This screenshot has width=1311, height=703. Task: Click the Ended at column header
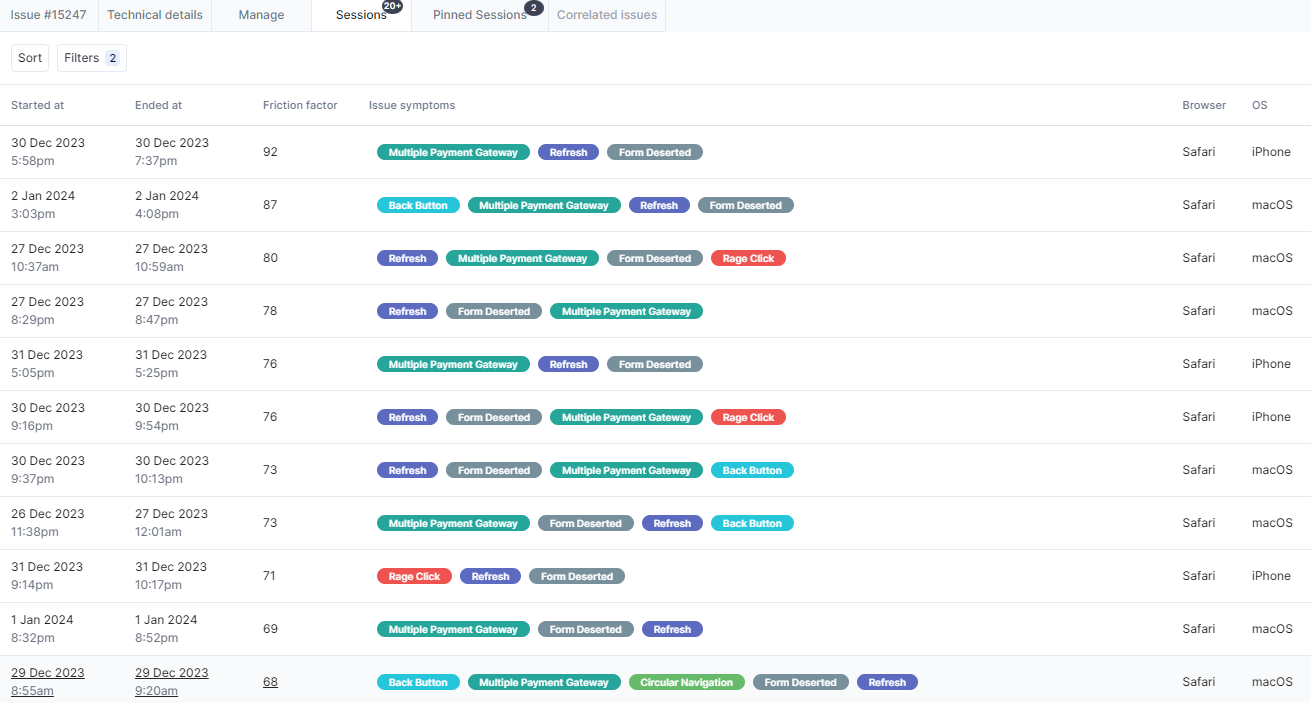tap(159, 105)
